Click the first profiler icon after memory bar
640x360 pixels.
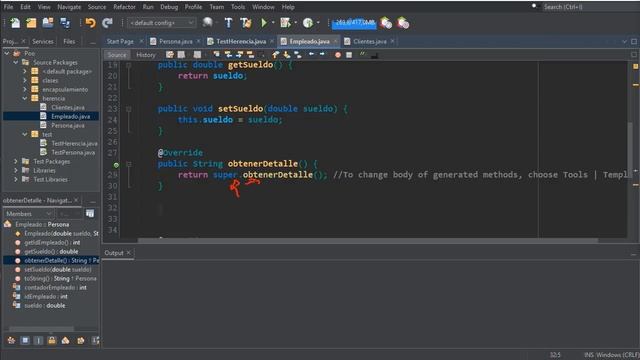point(386,23)
